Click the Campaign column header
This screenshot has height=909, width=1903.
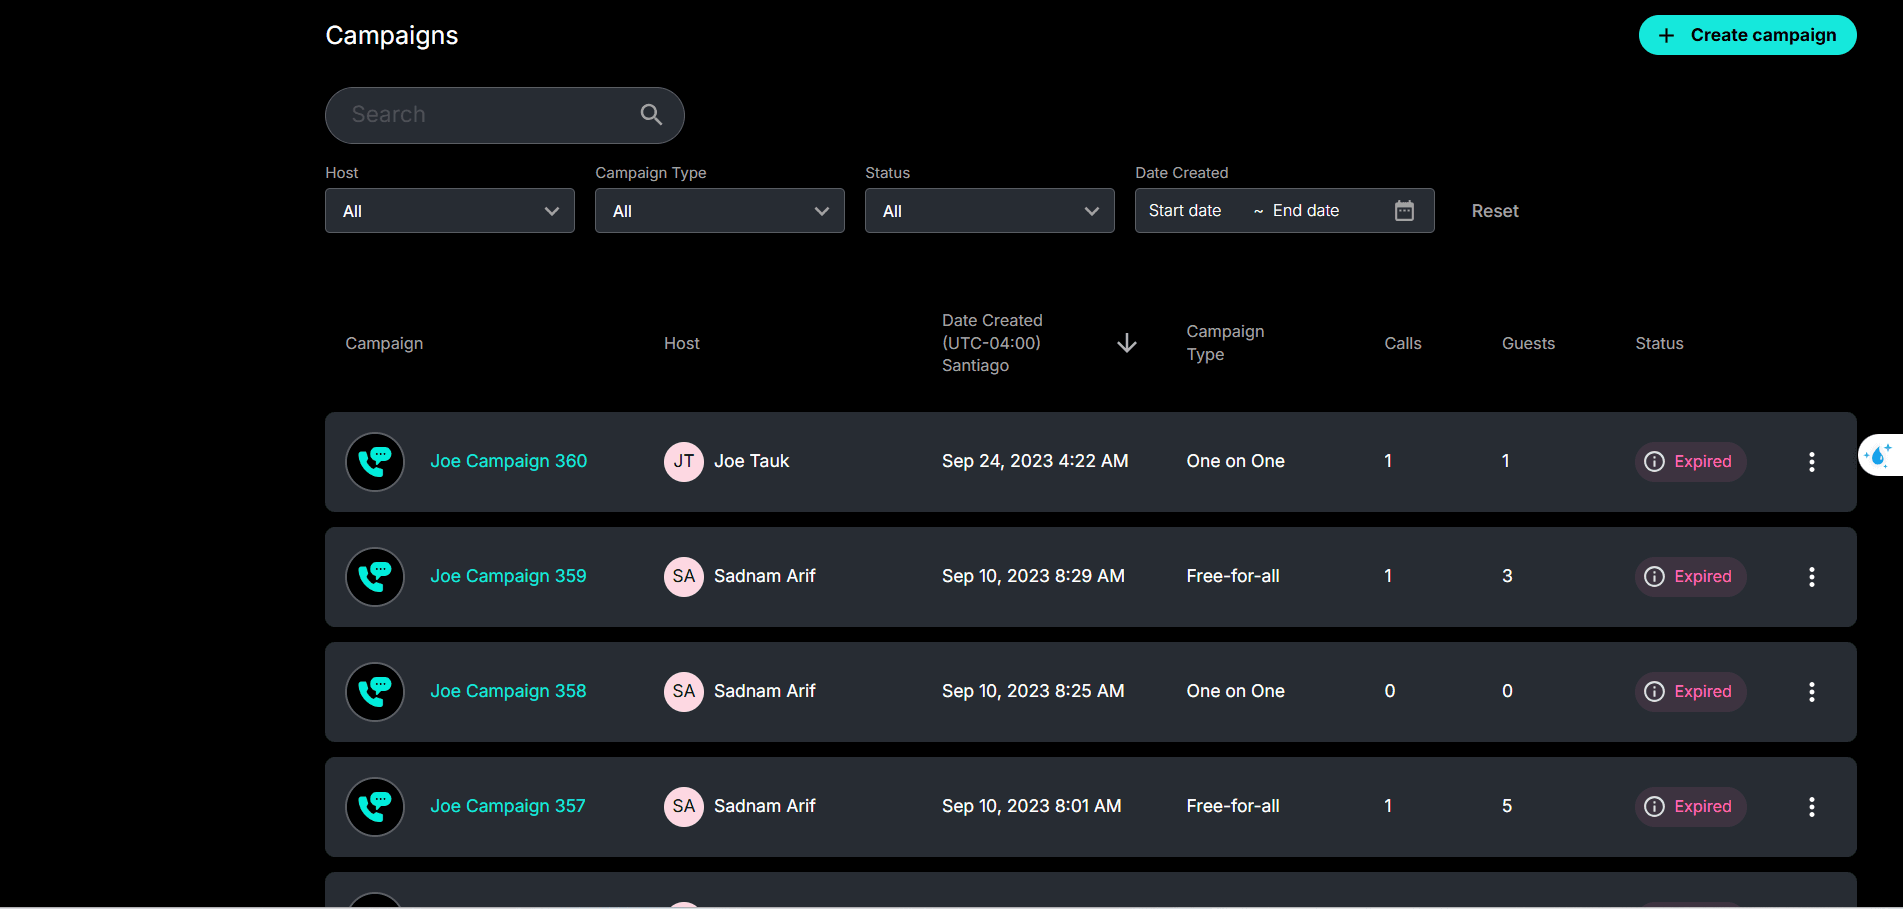pos(384,343)
